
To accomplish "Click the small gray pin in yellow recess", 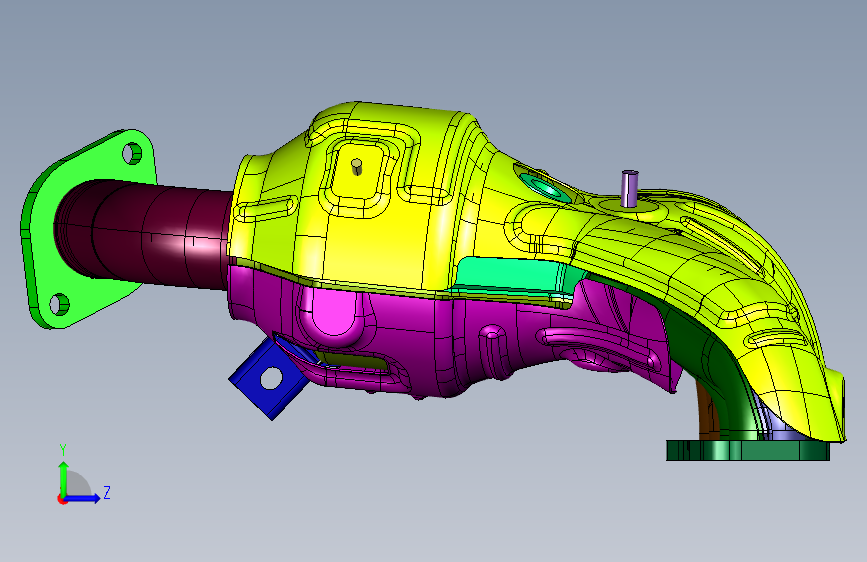I will click(x=357, y=166).
